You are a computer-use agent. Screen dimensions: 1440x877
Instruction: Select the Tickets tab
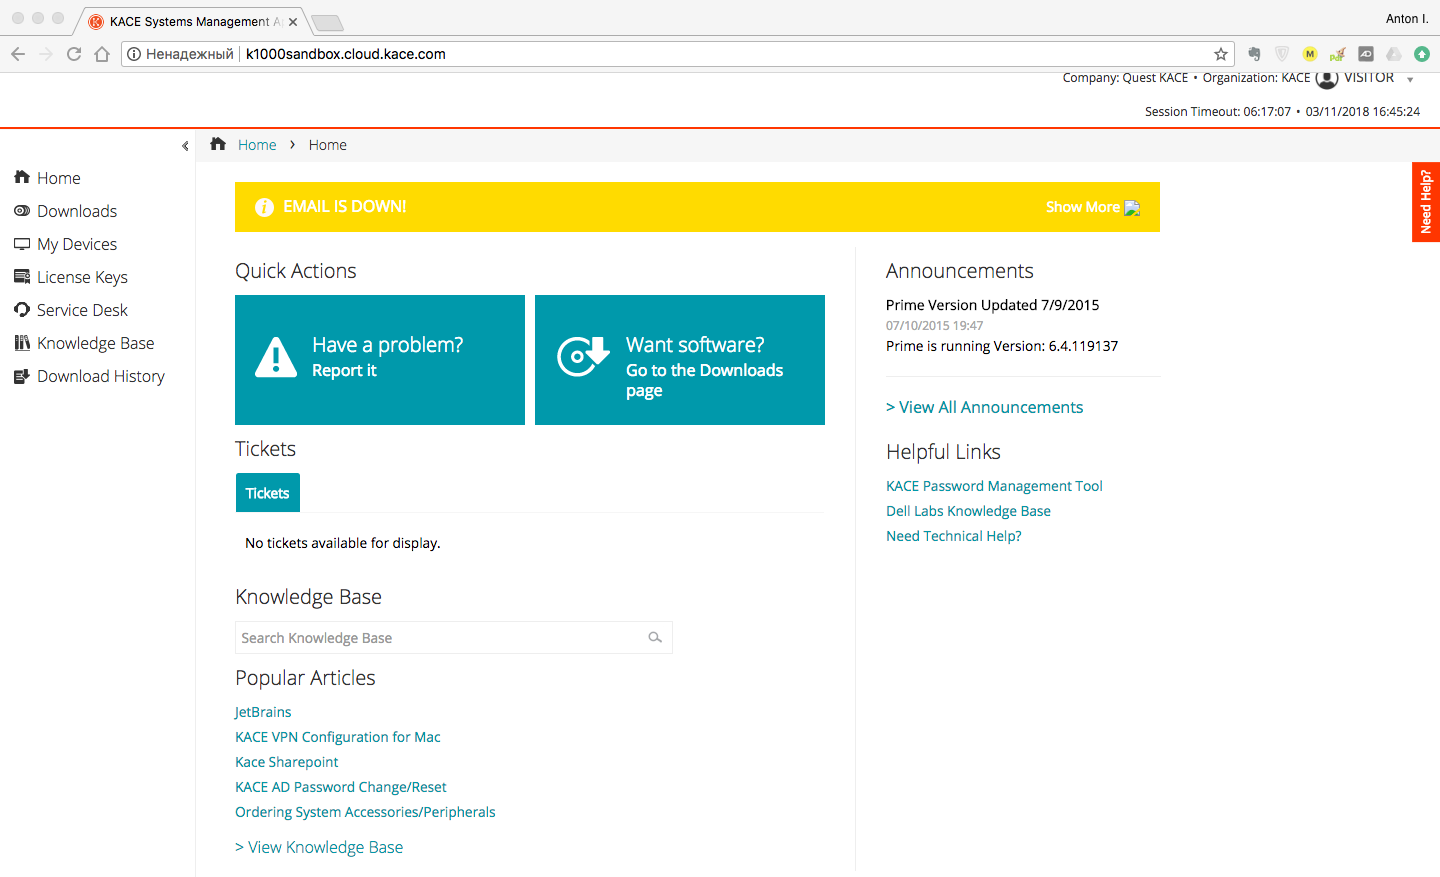tap(268, 493)
